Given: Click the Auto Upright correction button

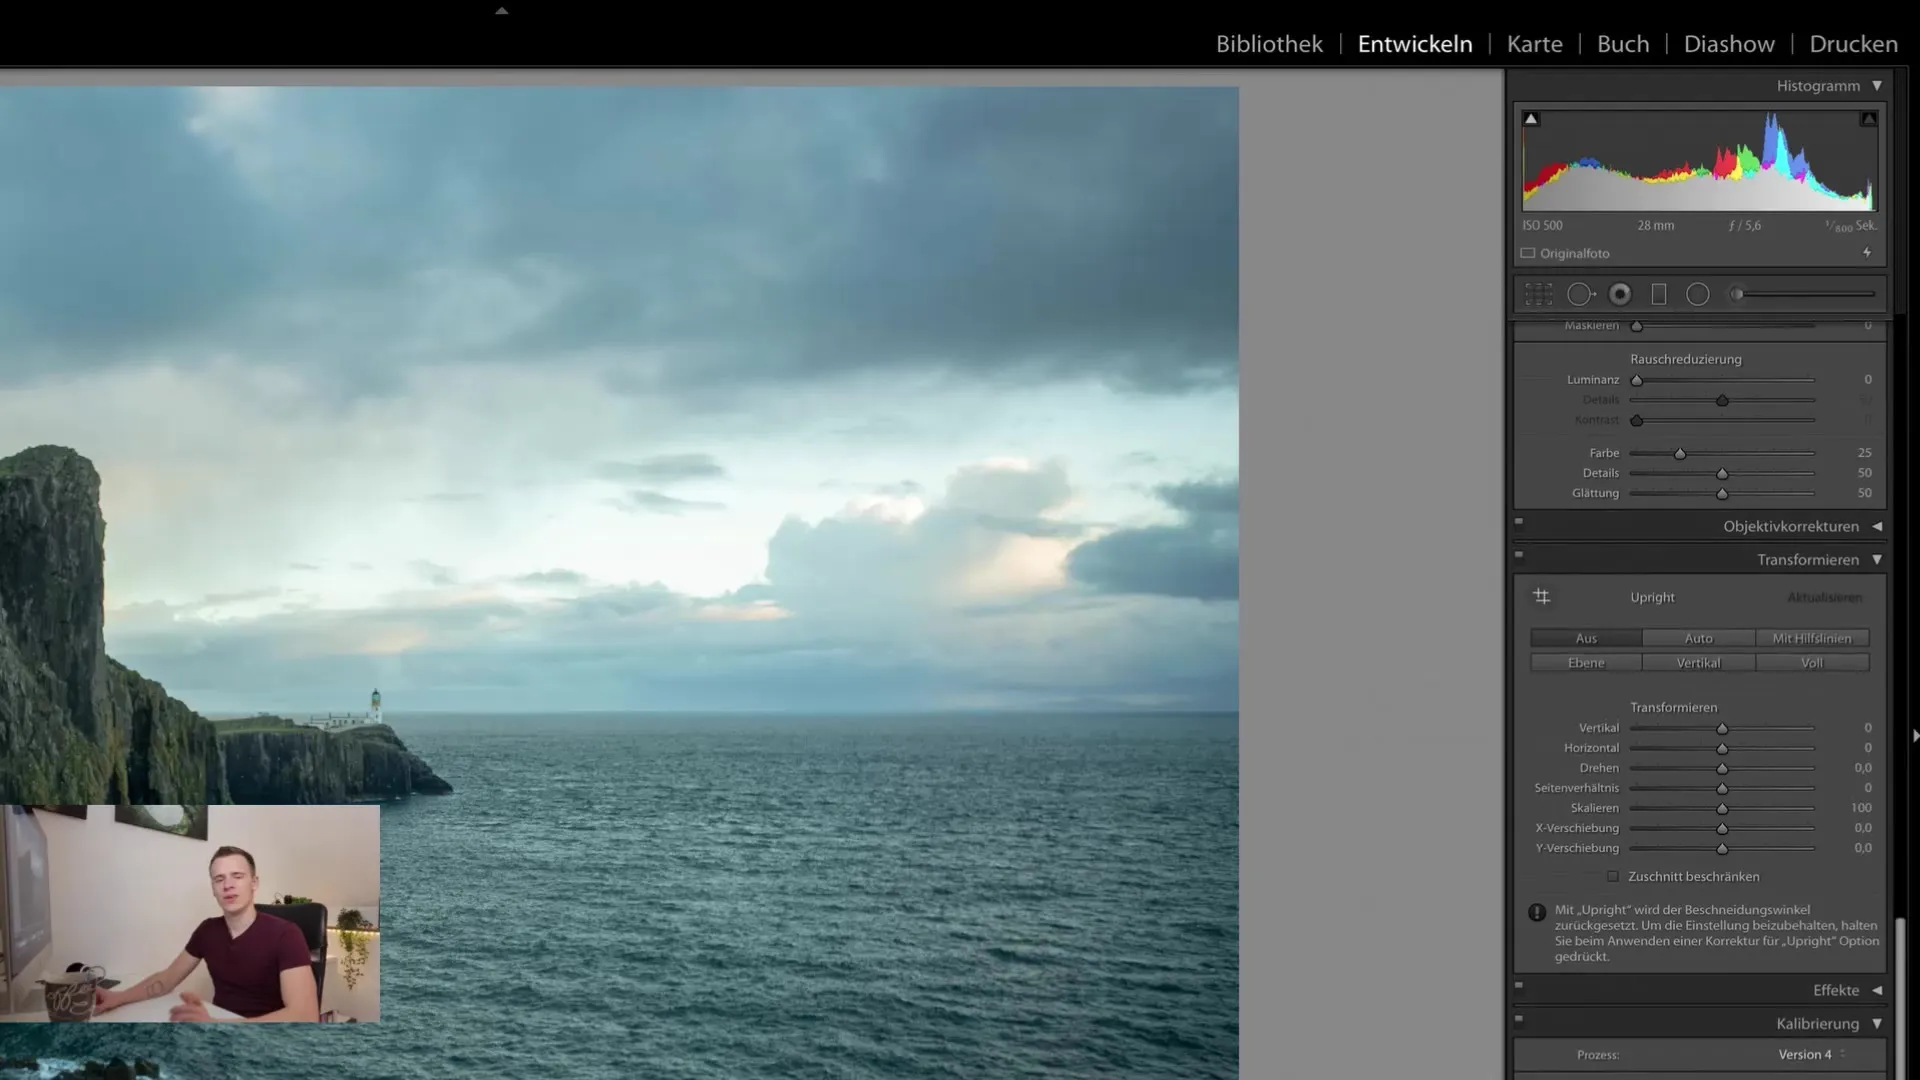Looking at the screenshot, I should pos(1698,637).
